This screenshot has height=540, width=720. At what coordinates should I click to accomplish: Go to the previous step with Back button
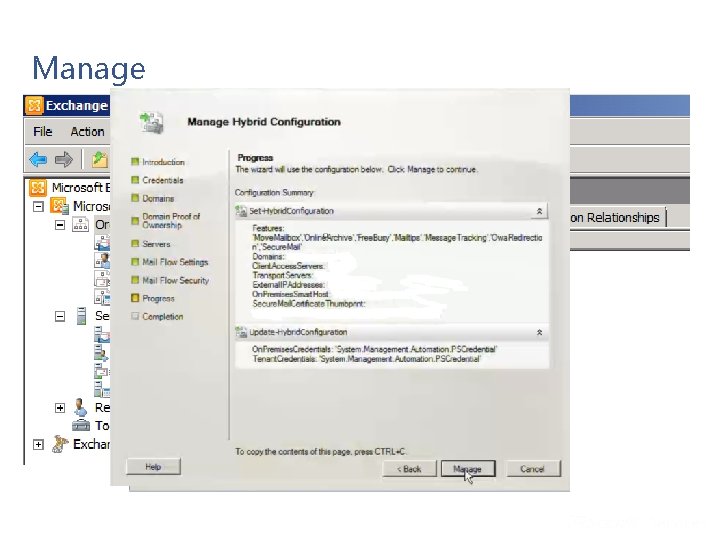coord(409,469)
